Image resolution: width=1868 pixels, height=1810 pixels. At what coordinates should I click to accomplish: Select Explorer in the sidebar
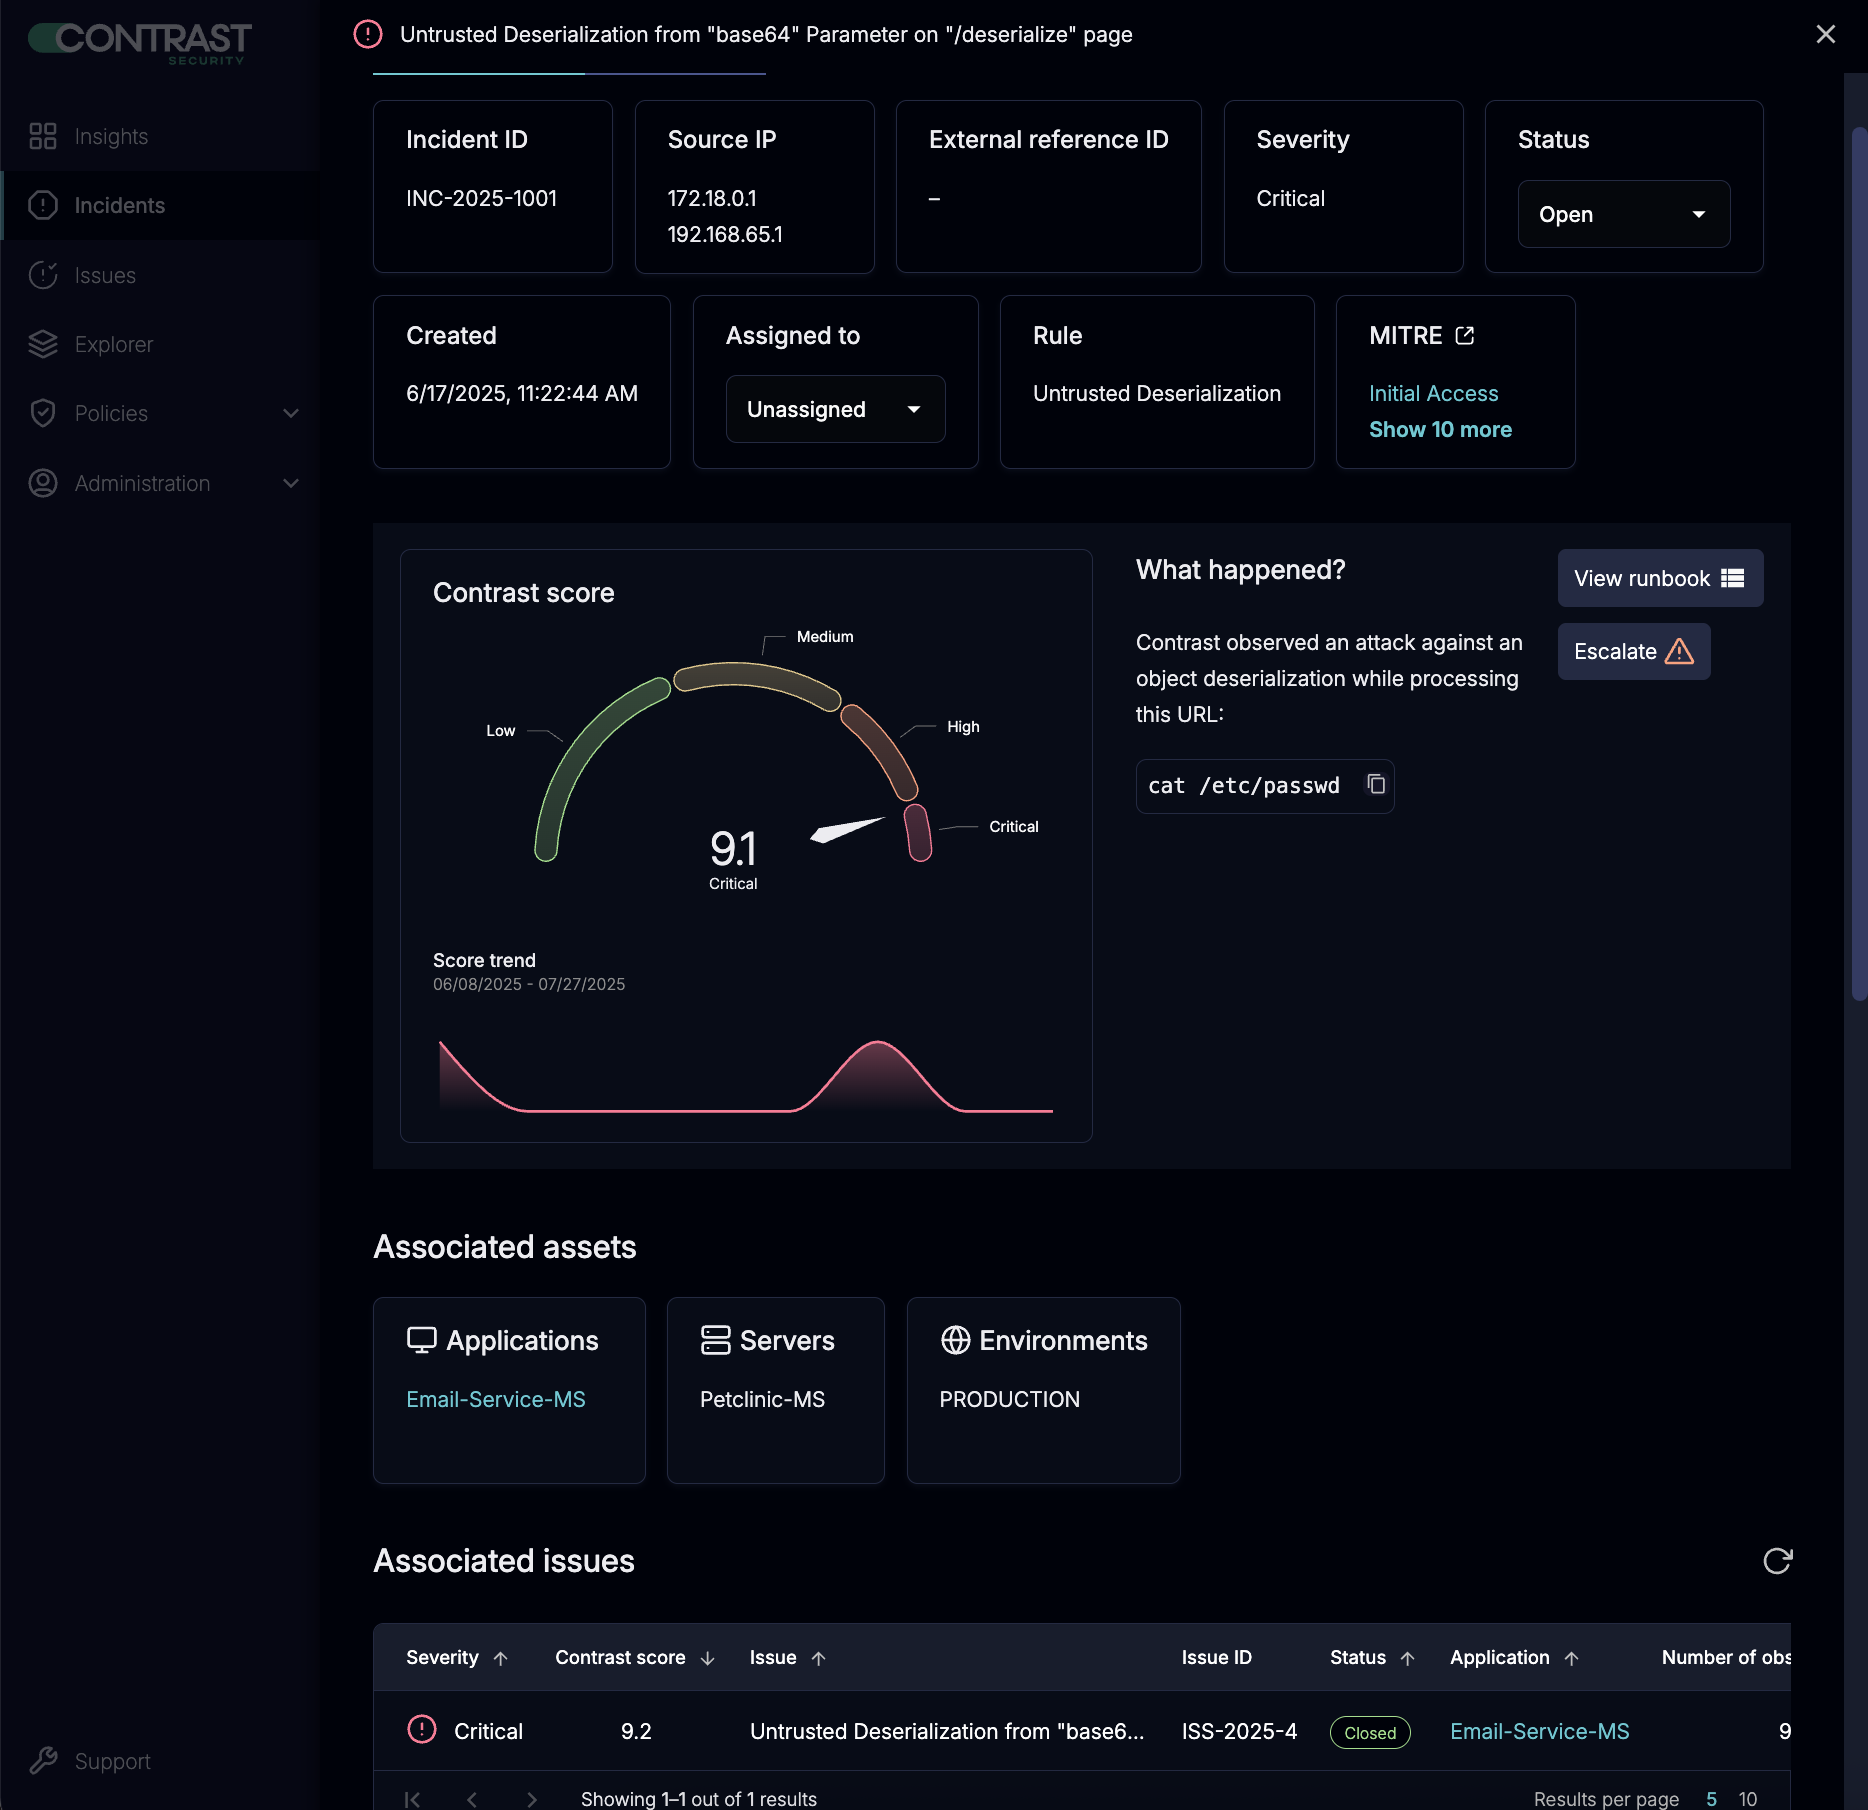(113, 344)
